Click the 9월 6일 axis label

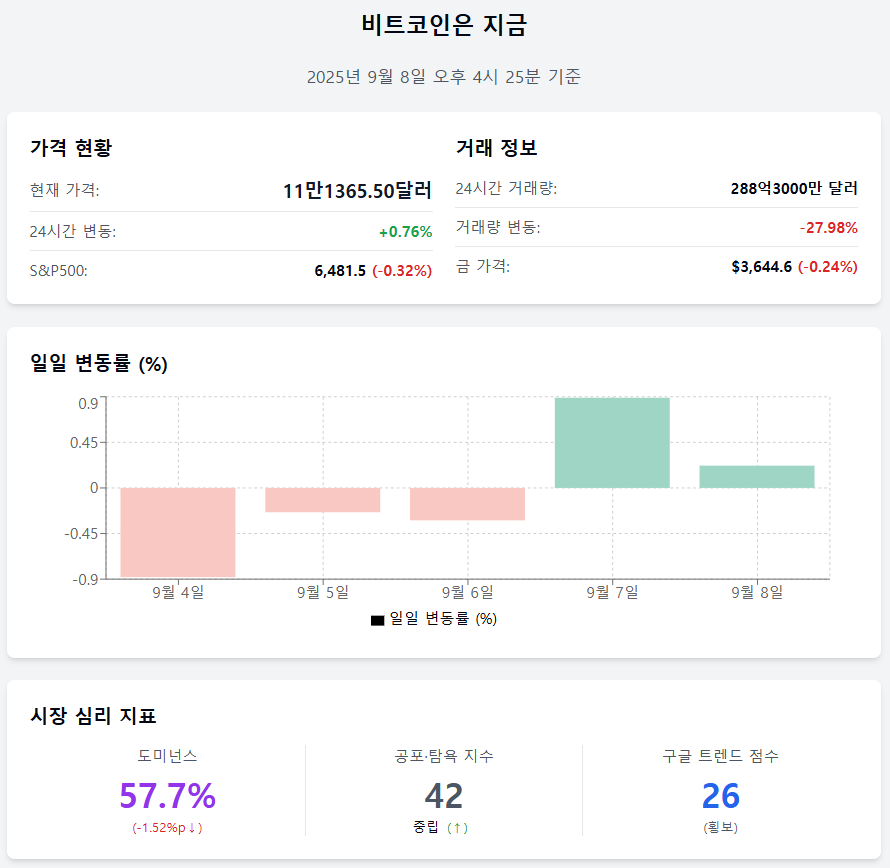(x=467, y=592)
